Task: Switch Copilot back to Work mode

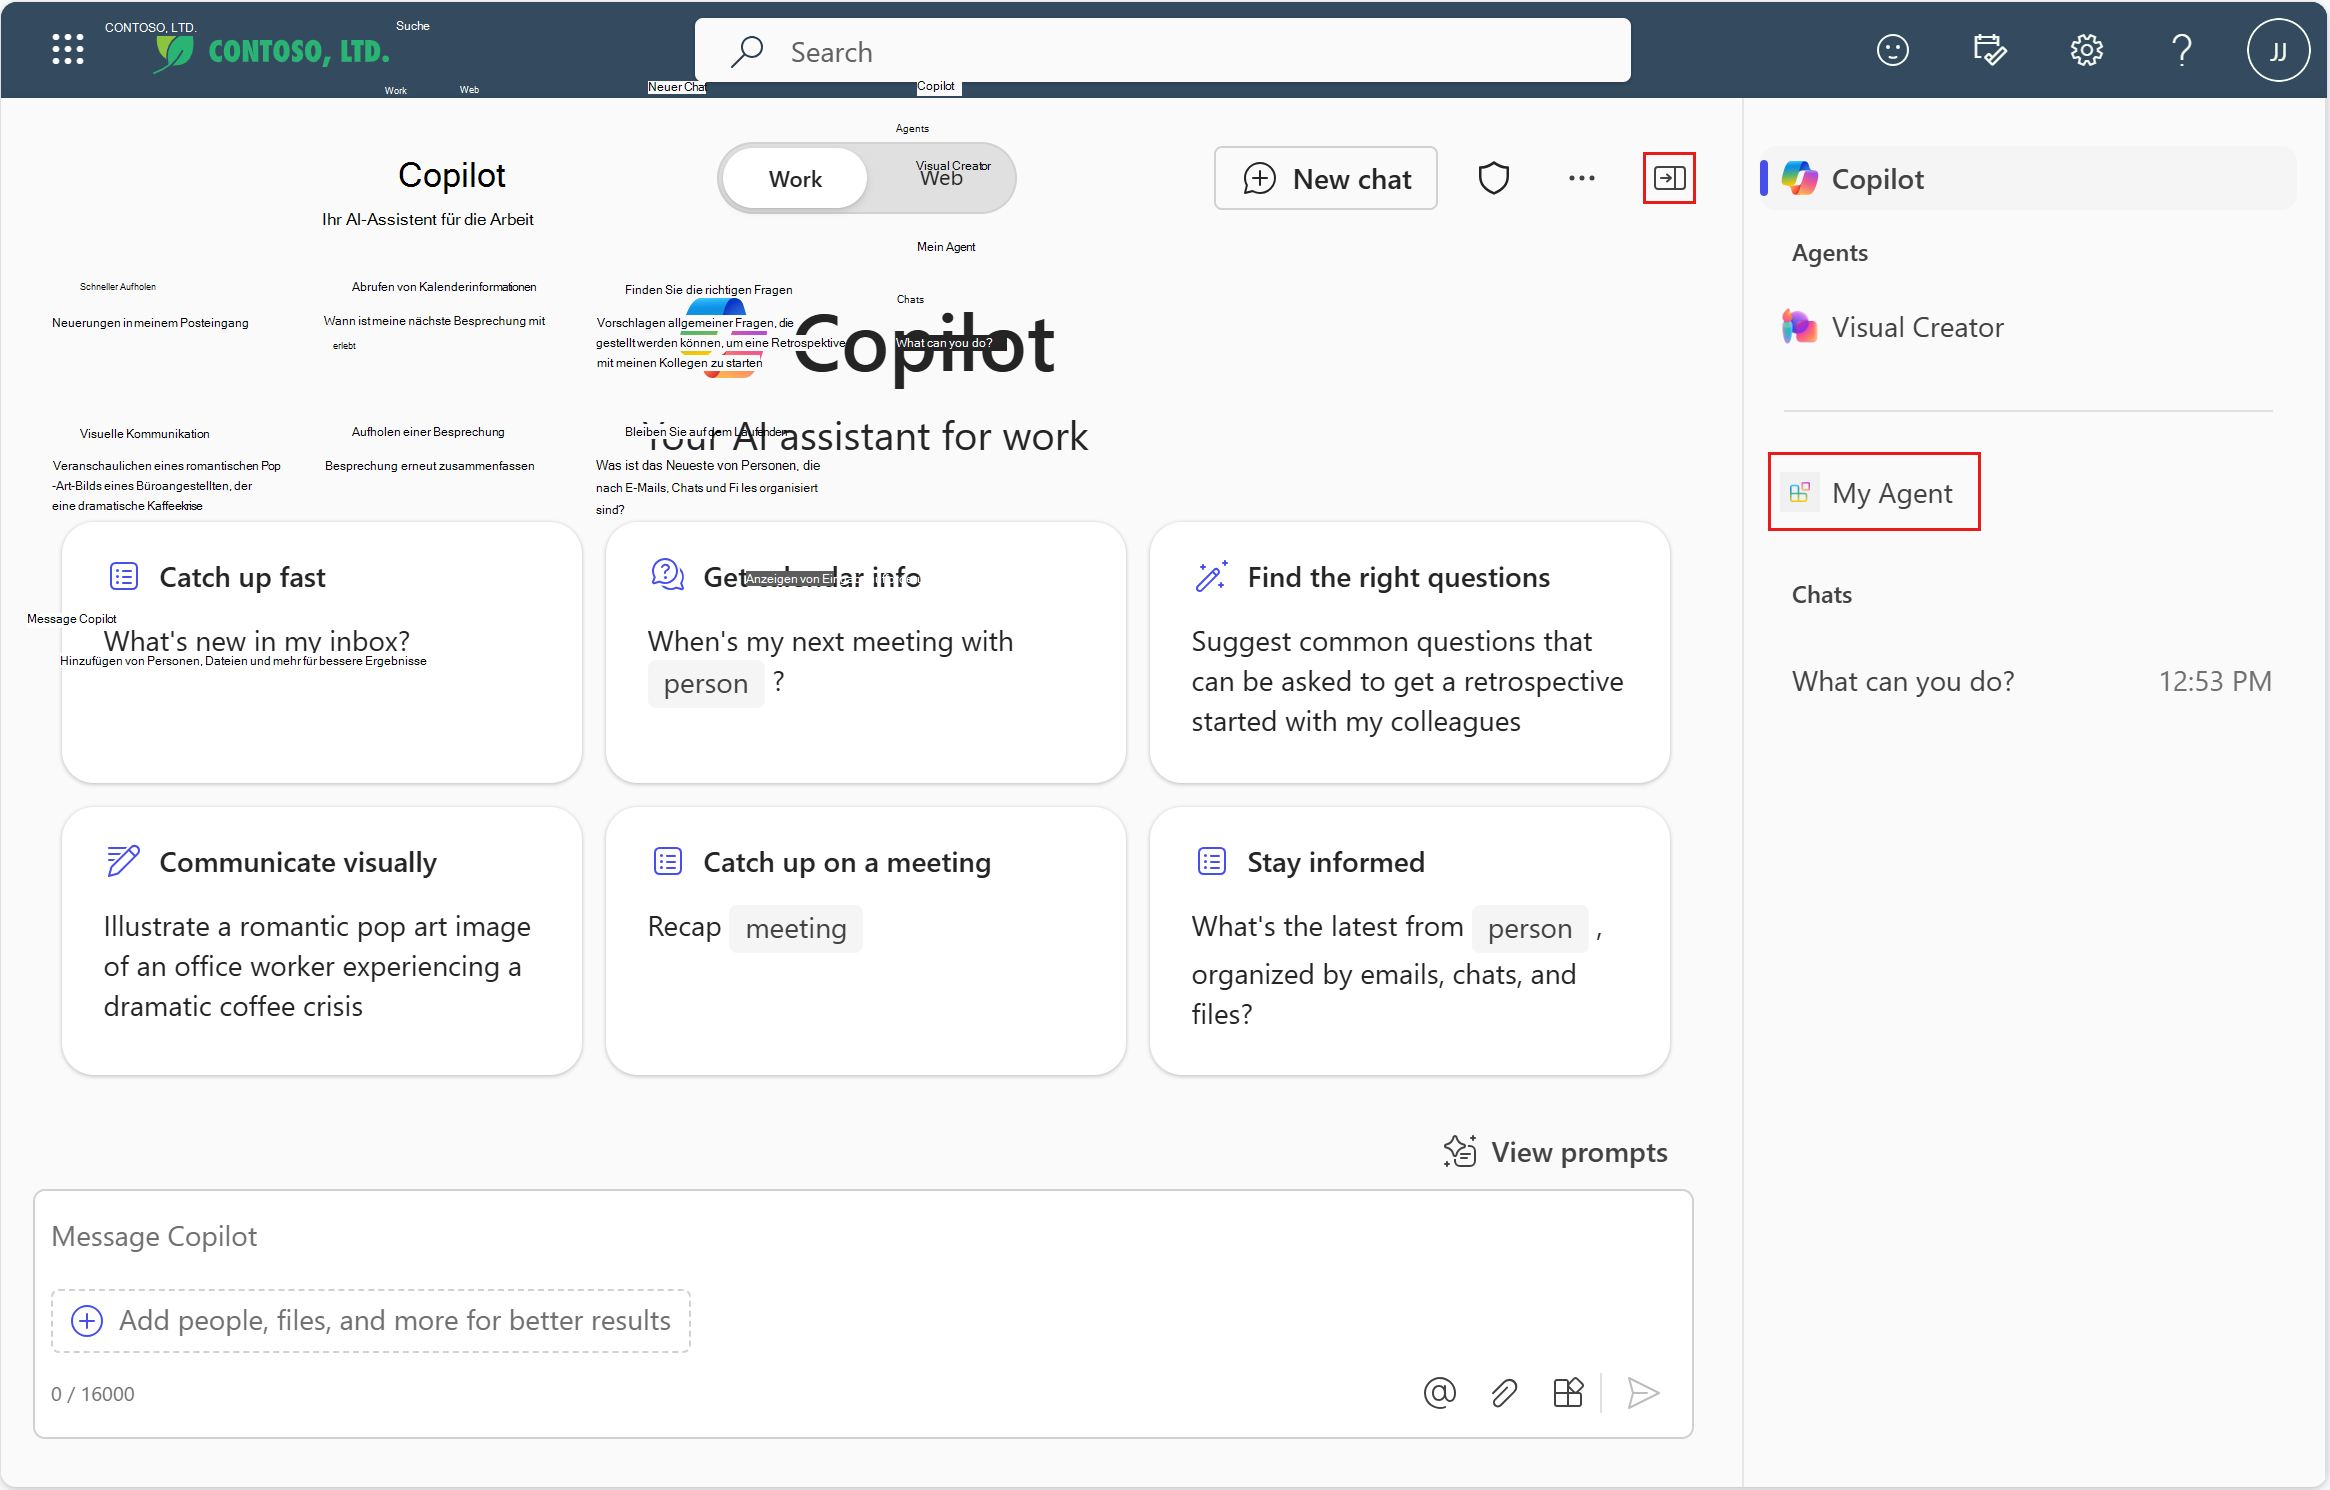Action: tap(794, 178)
